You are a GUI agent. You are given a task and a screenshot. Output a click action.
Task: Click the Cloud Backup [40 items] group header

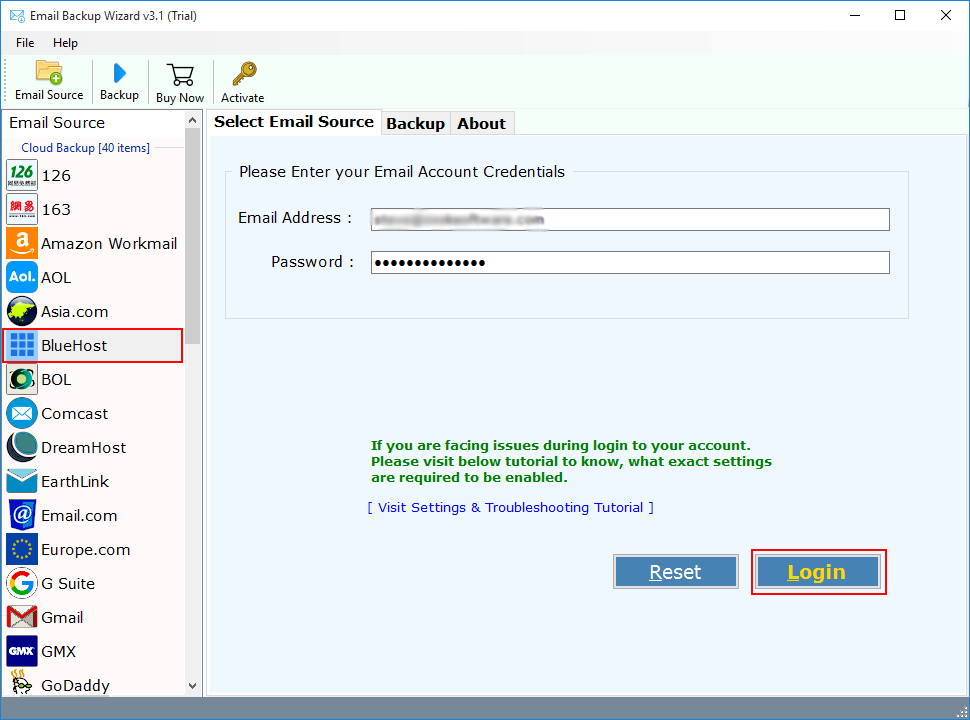coord(85,148)
